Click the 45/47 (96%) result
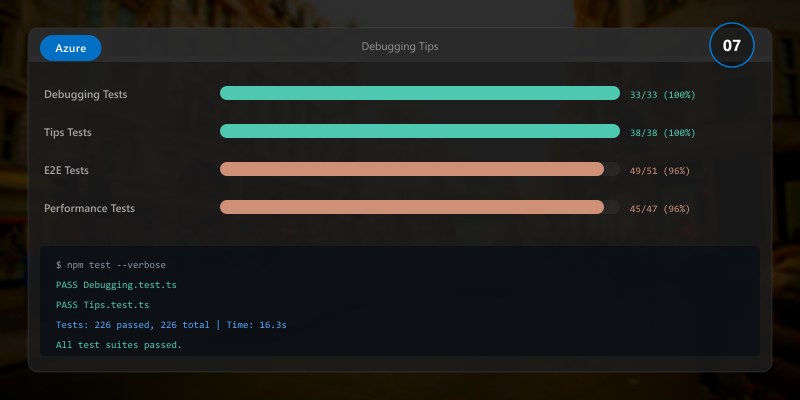 (659, 209)
